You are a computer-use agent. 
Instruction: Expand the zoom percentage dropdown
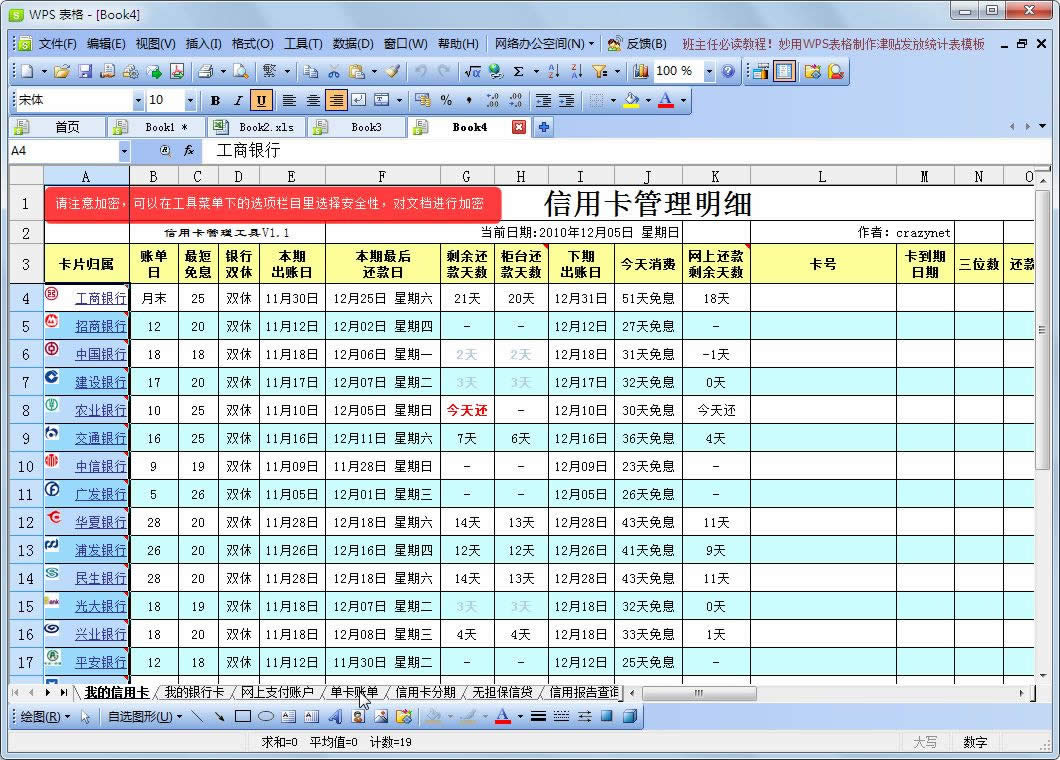[709, 72]
